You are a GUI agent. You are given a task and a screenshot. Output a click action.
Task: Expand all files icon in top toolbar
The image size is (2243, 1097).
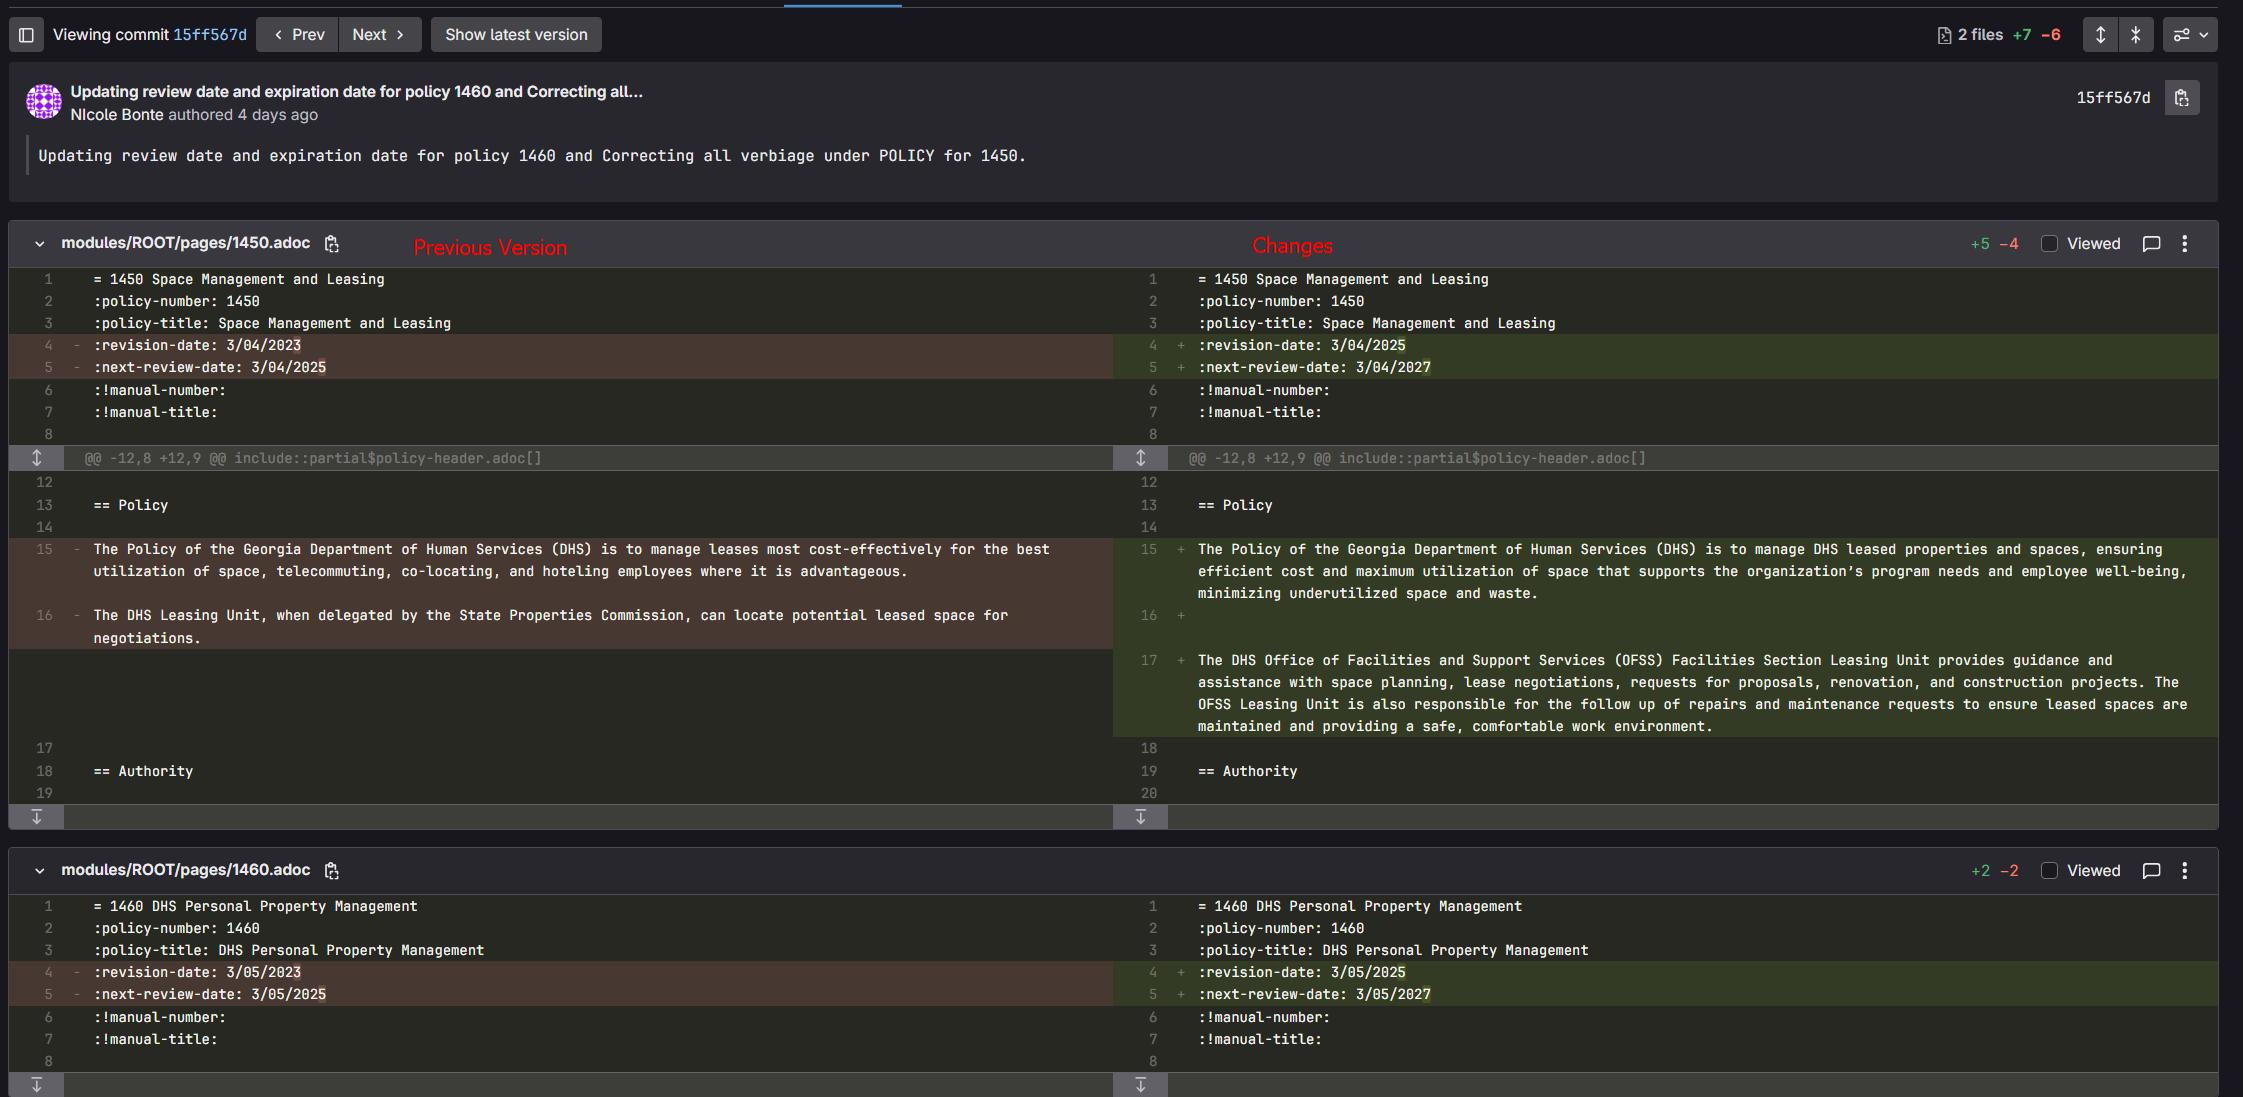click(2100, 35)
